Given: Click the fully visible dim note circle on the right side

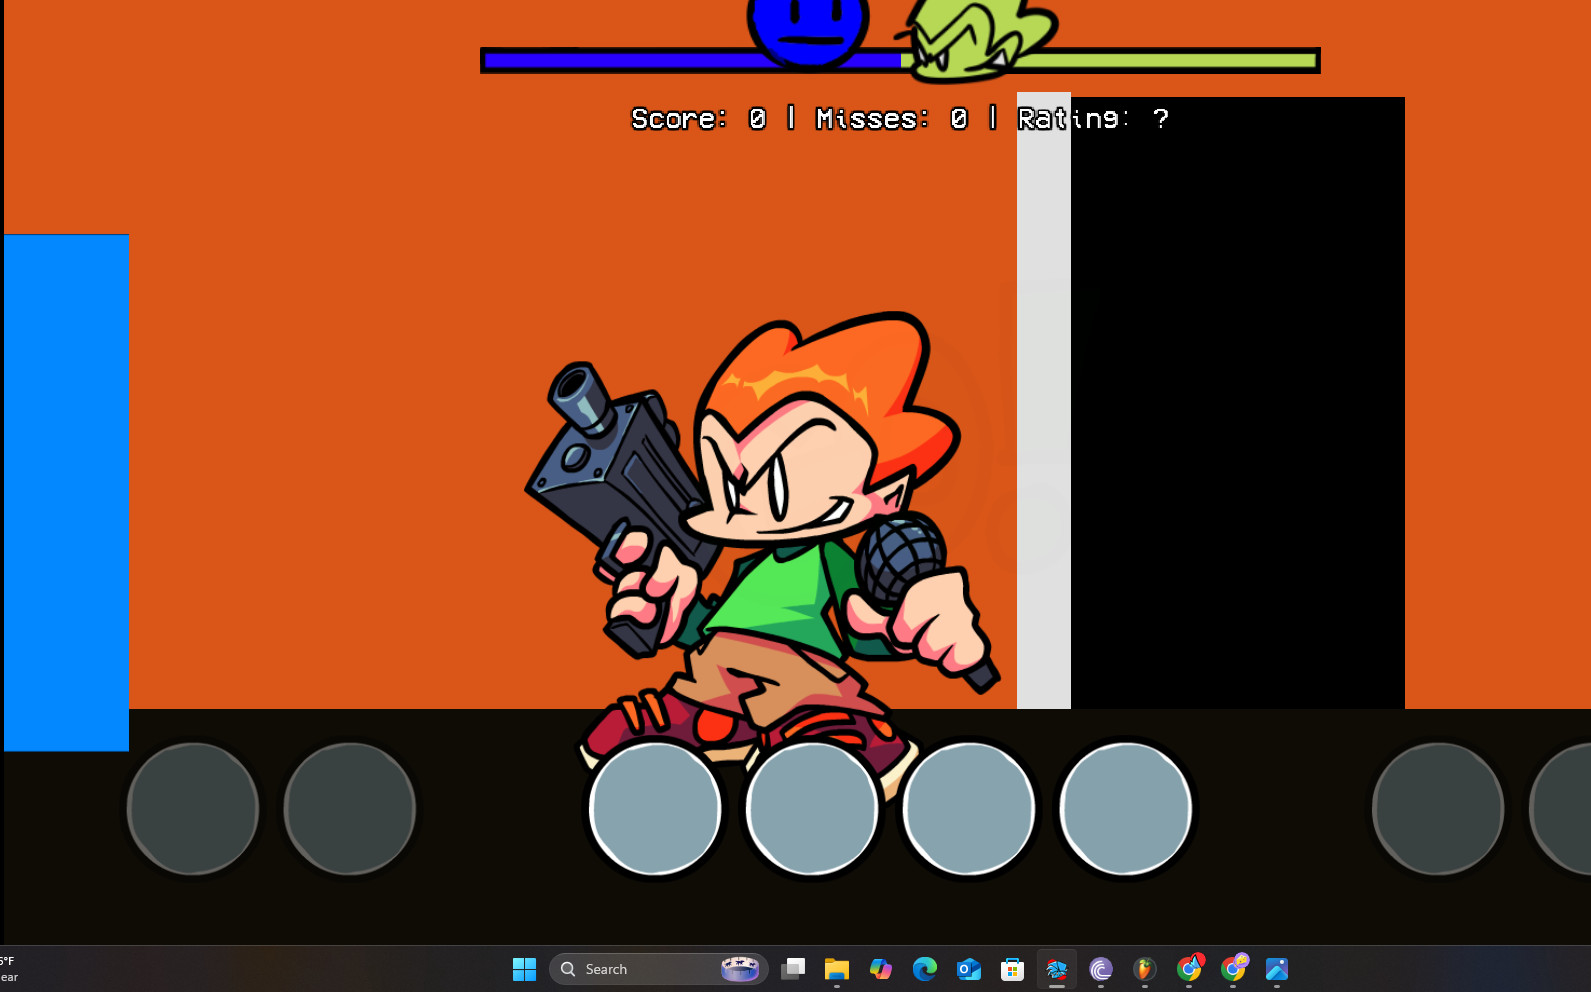Looking at the screenshot, I should pyautogui.click(x=1438, y=808).
